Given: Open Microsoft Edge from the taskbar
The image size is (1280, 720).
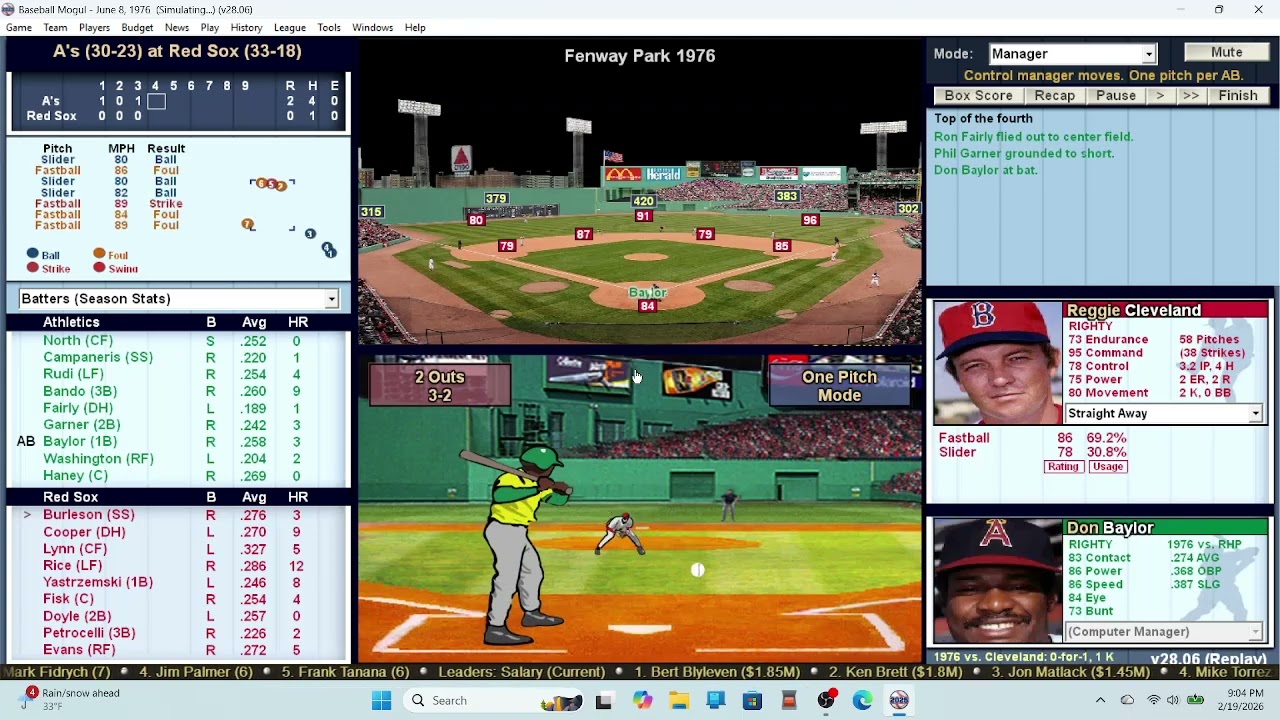Looking at the screenshot, I should click(x=862, y=701).
